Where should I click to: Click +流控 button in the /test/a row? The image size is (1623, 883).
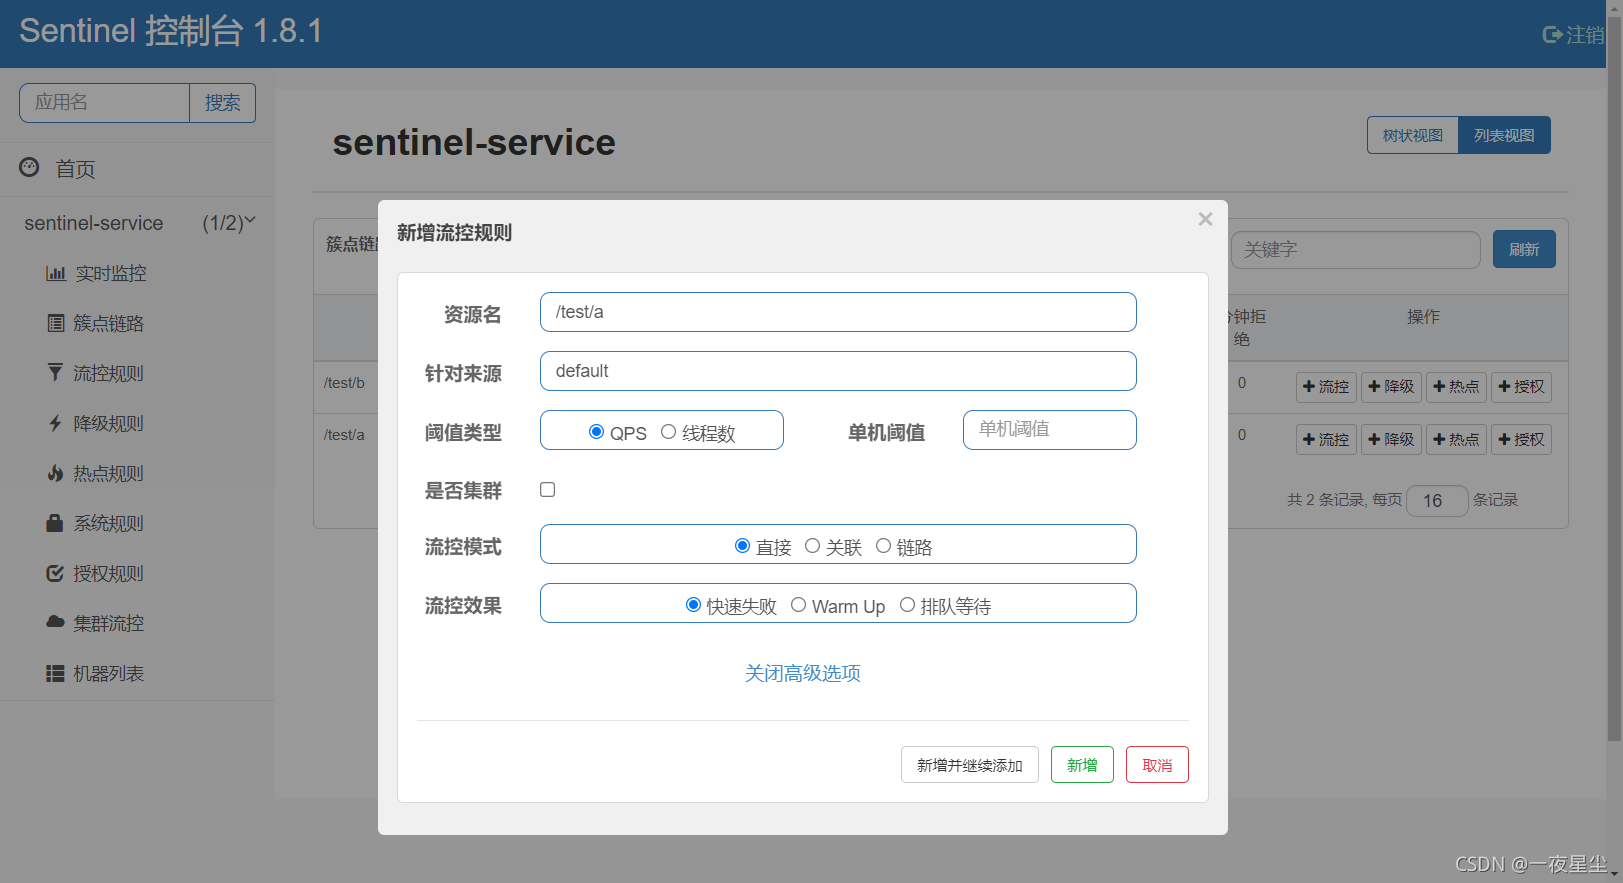tap(1326, 439)
